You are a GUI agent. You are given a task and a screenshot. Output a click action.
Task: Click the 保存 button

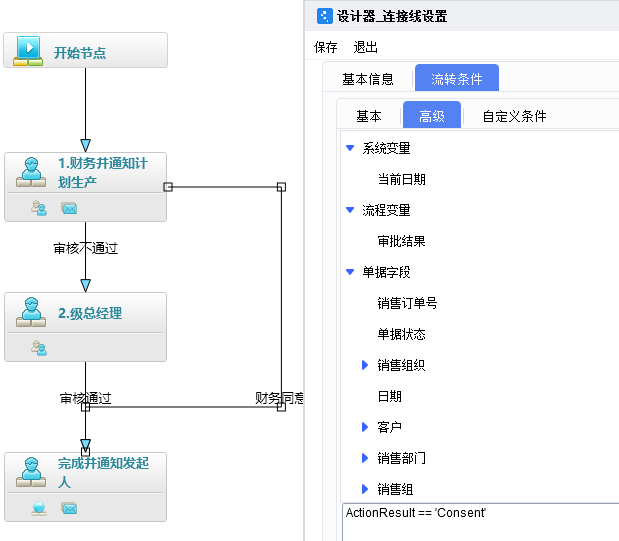click(x=326, y=47)
